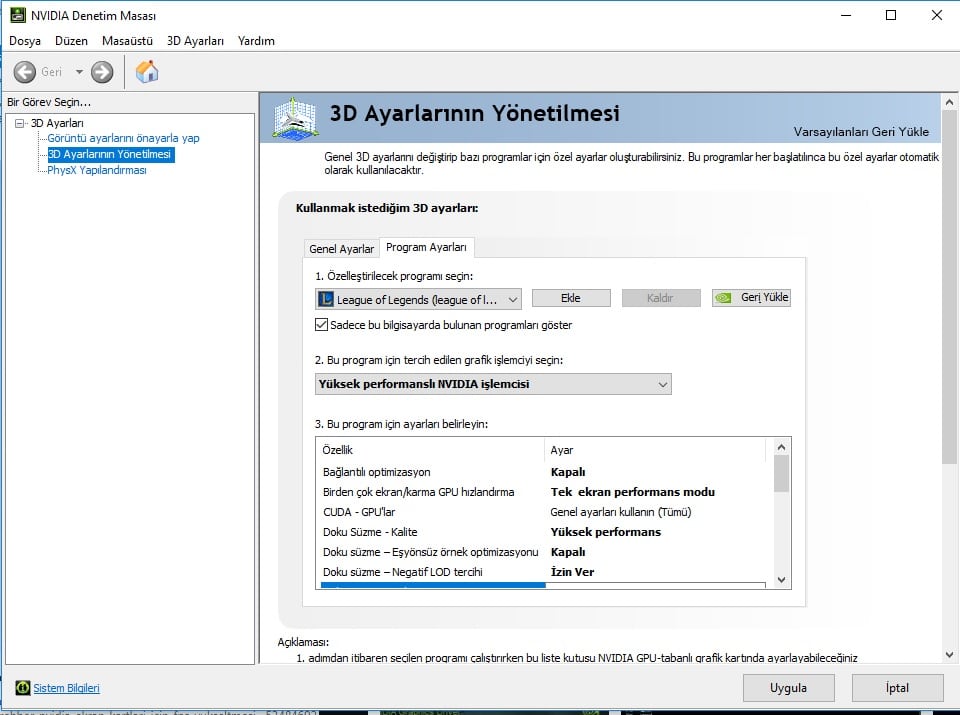Open the 3D Ayarları menu
960x715 pixels.
coord(195,41)
